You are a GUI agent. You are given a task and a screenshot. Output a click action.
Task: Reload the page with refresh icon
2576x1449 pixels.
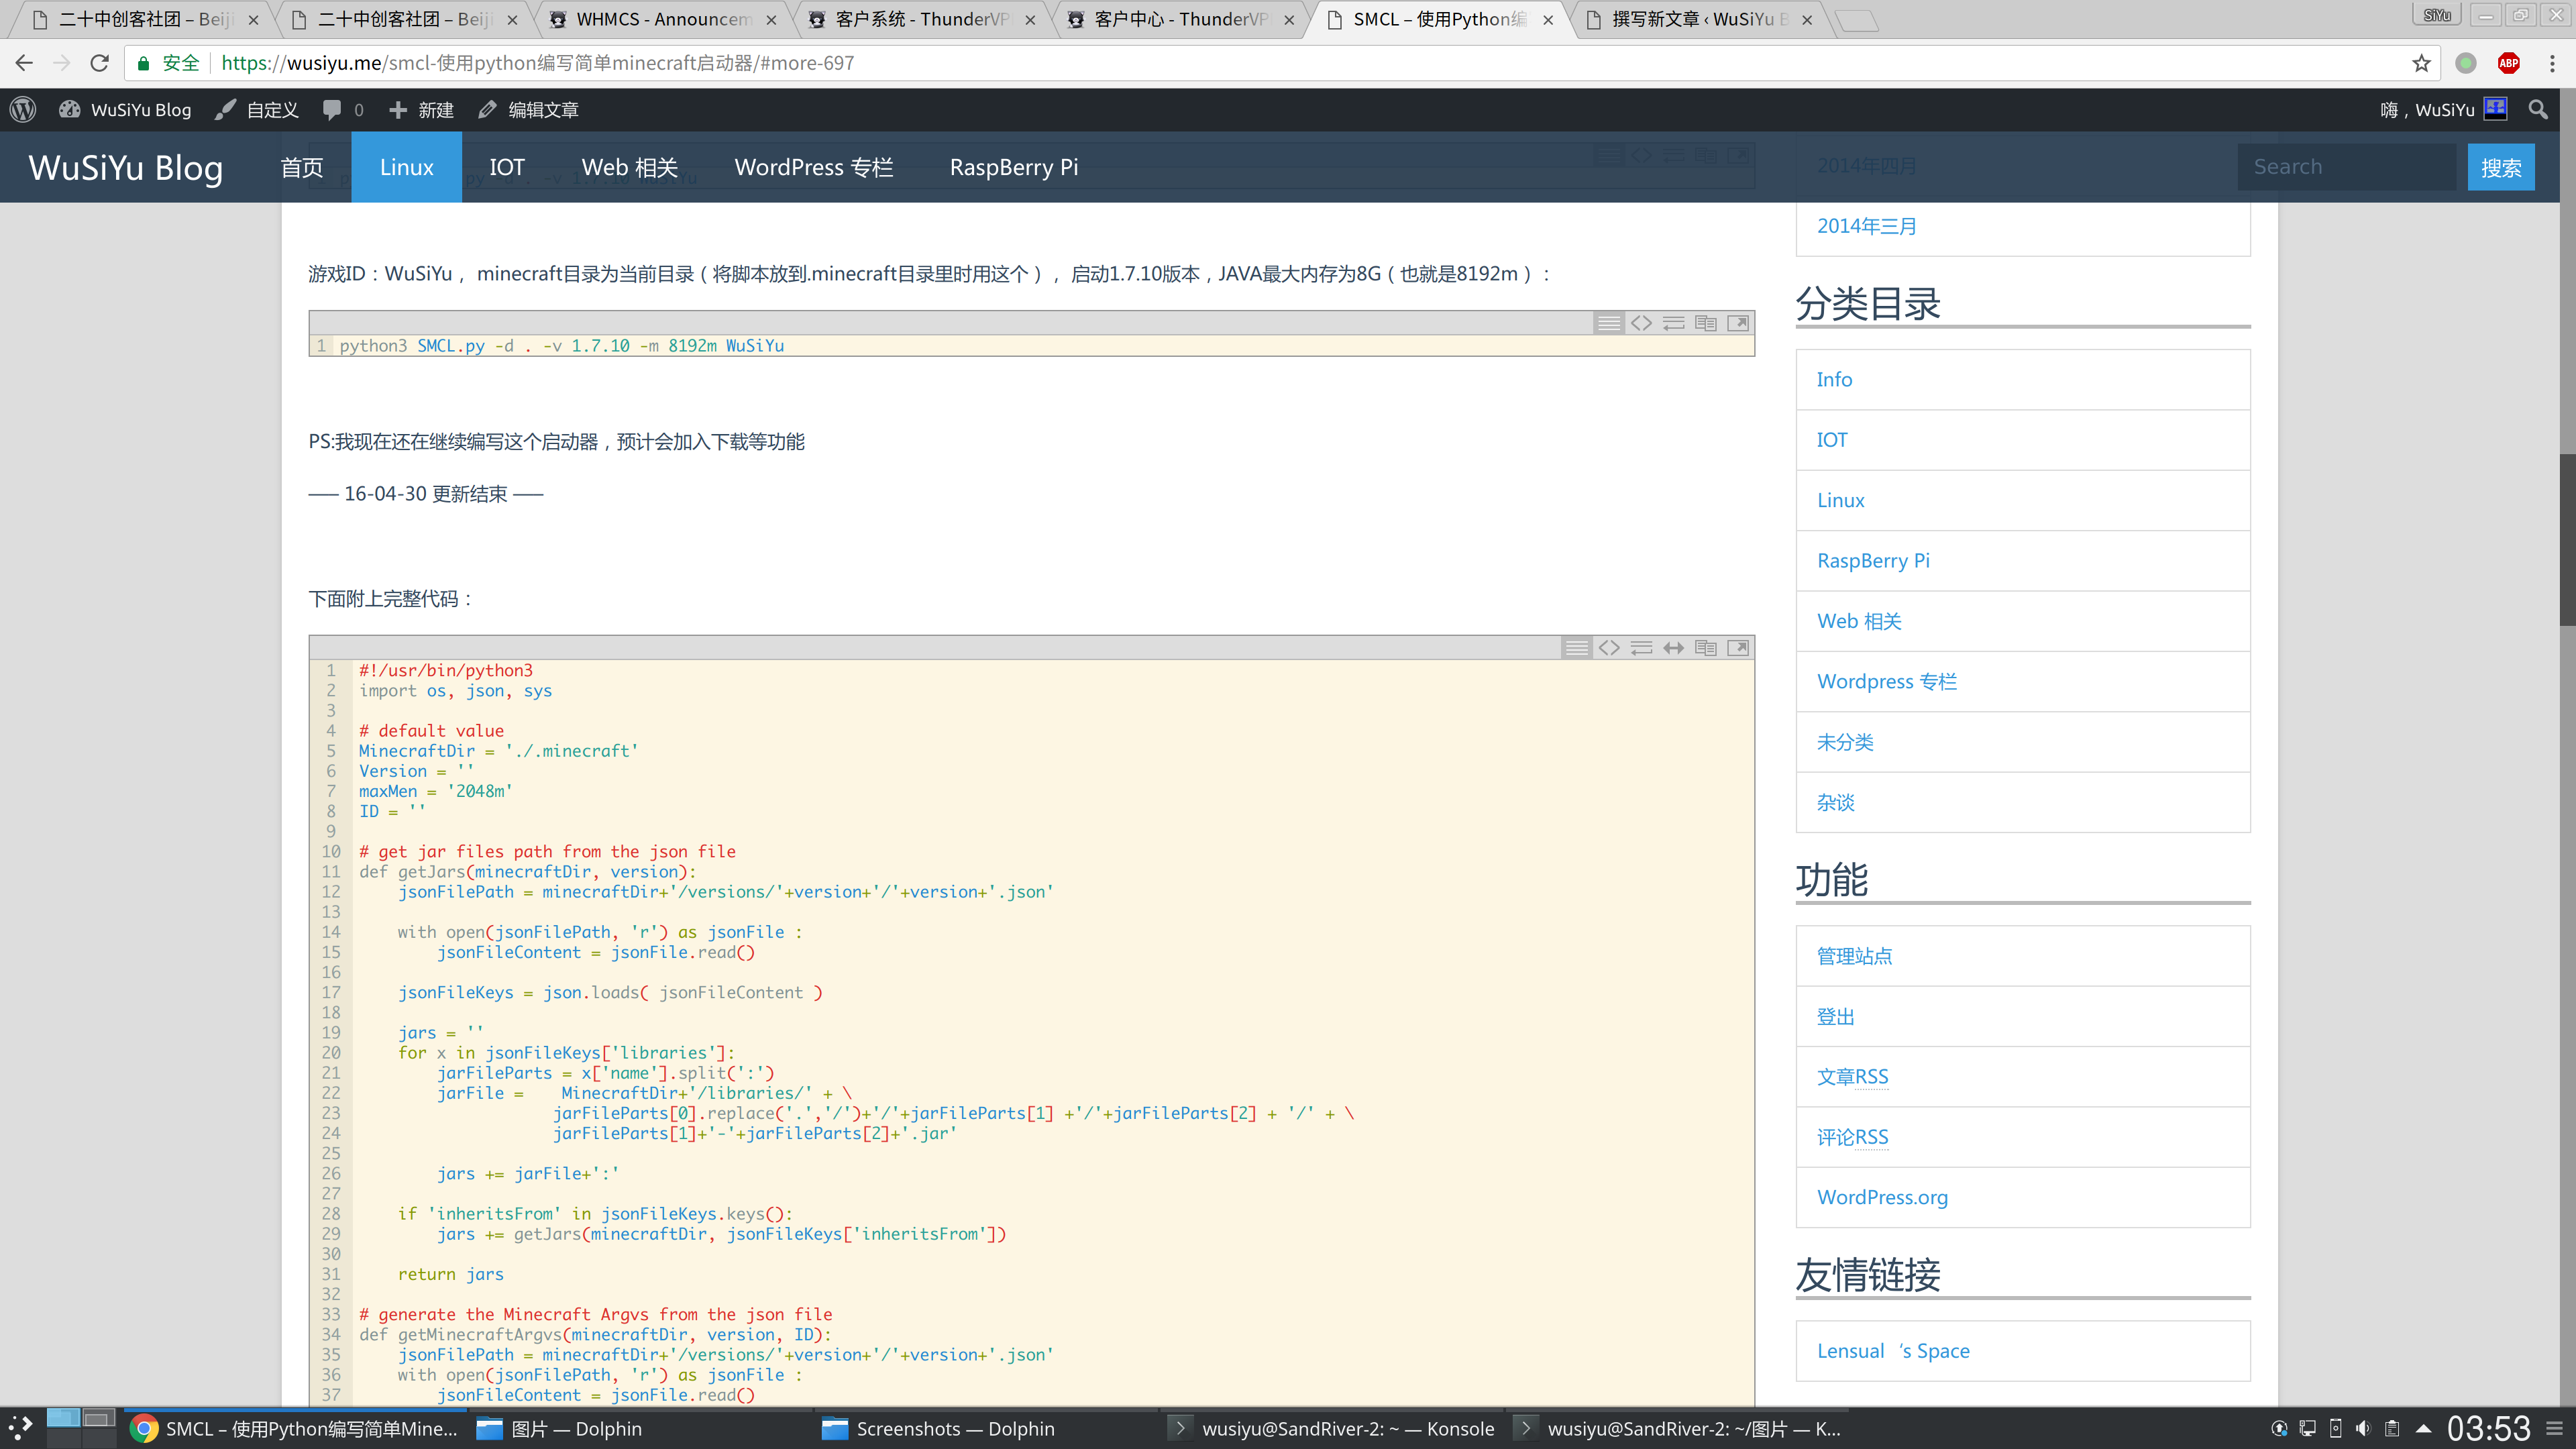click(99, 63)
